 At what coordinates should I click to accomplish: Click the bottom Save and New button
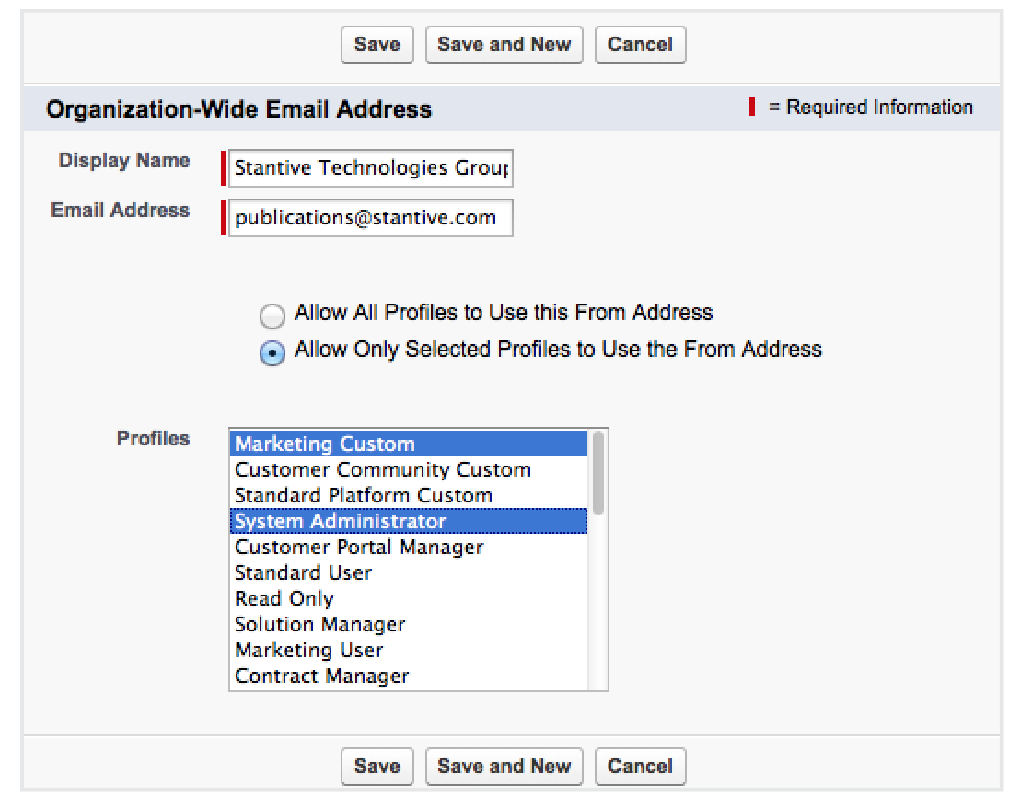point(504,767)
